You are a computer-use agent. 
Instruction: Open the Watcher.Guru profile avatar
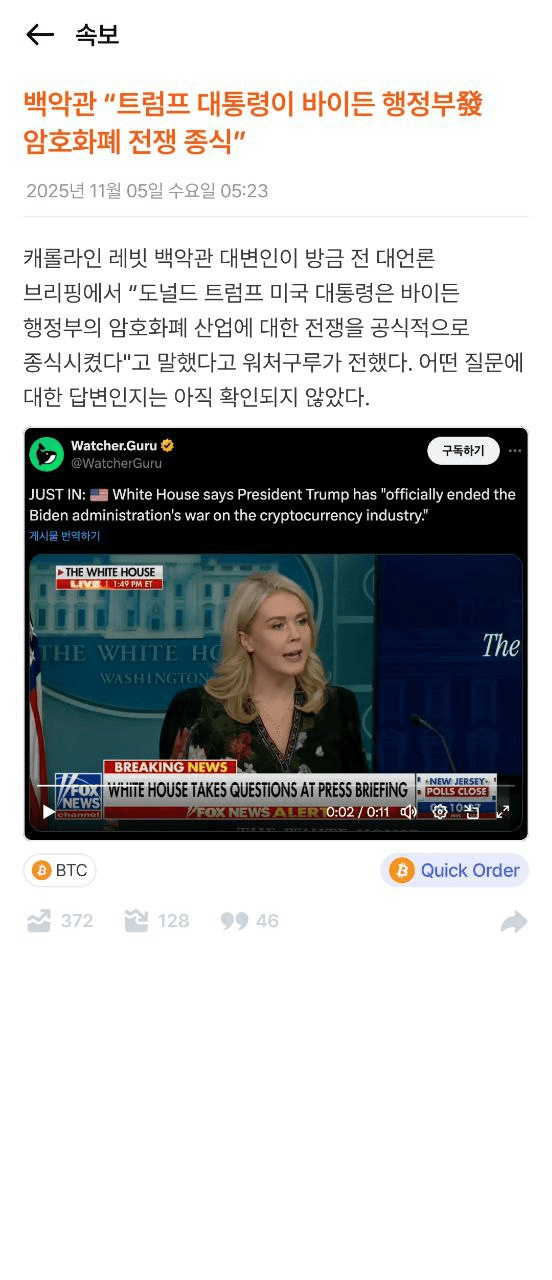(47, 454)
